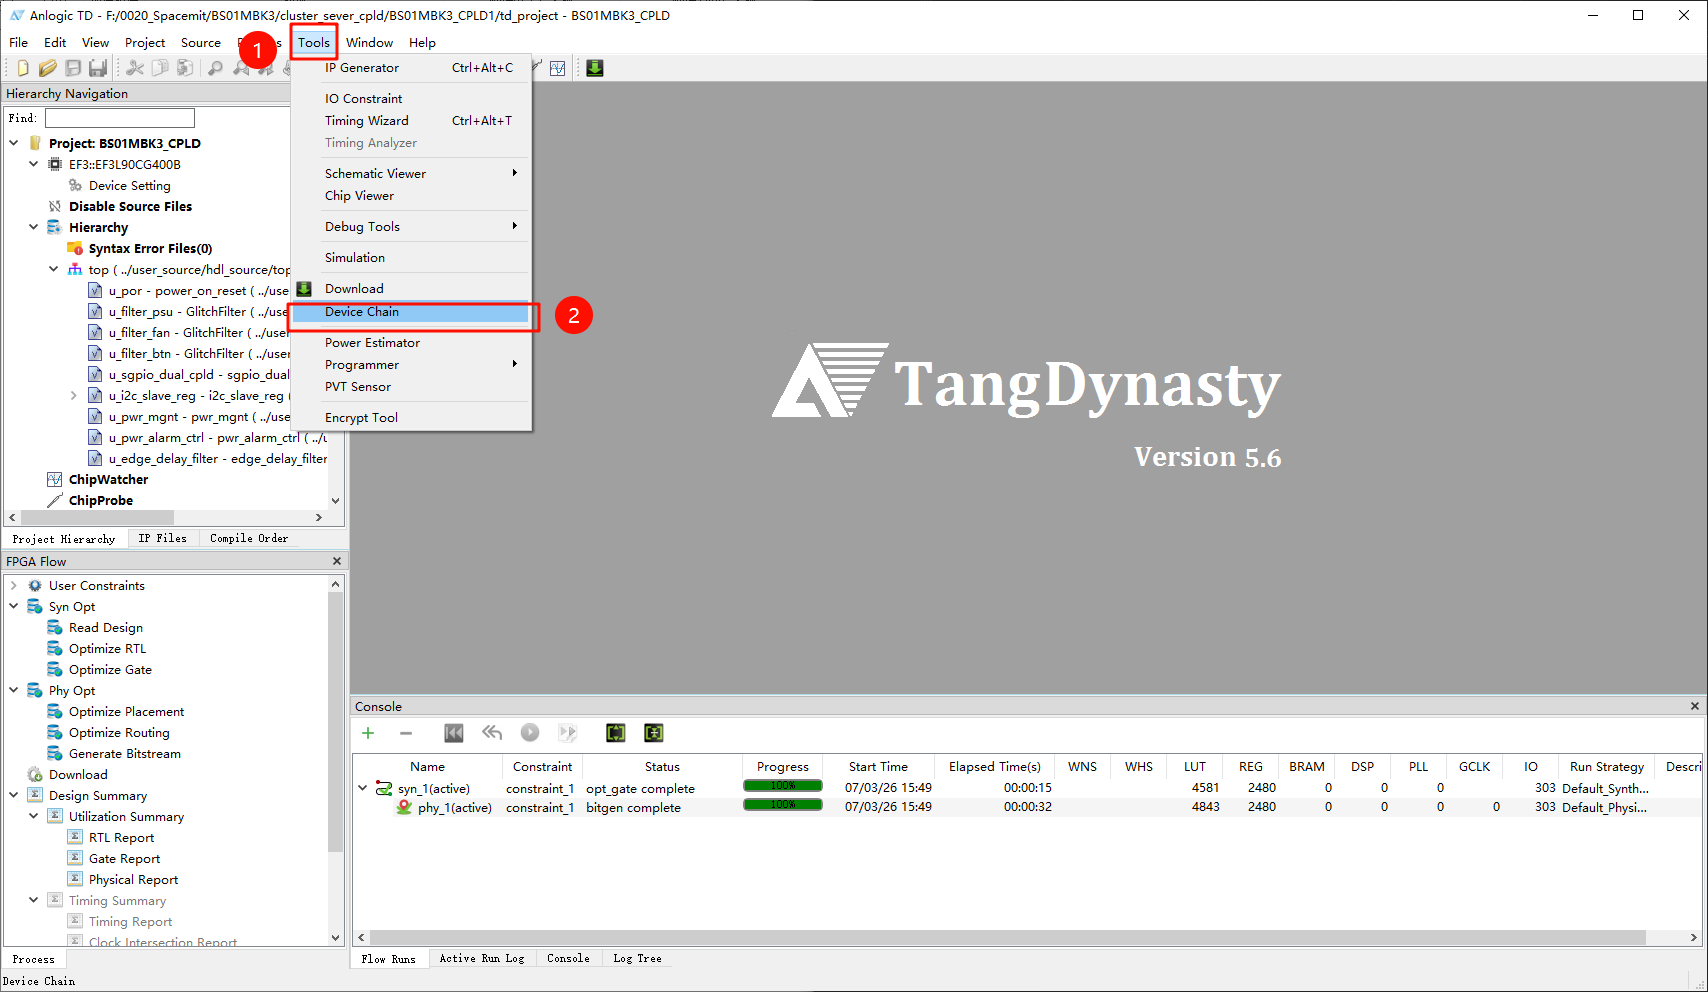This screenshot has width=1708, height=992.
Task: Choose IP Generator in the Tools menu
Action: pyautogui.click(x=410, y=68)
